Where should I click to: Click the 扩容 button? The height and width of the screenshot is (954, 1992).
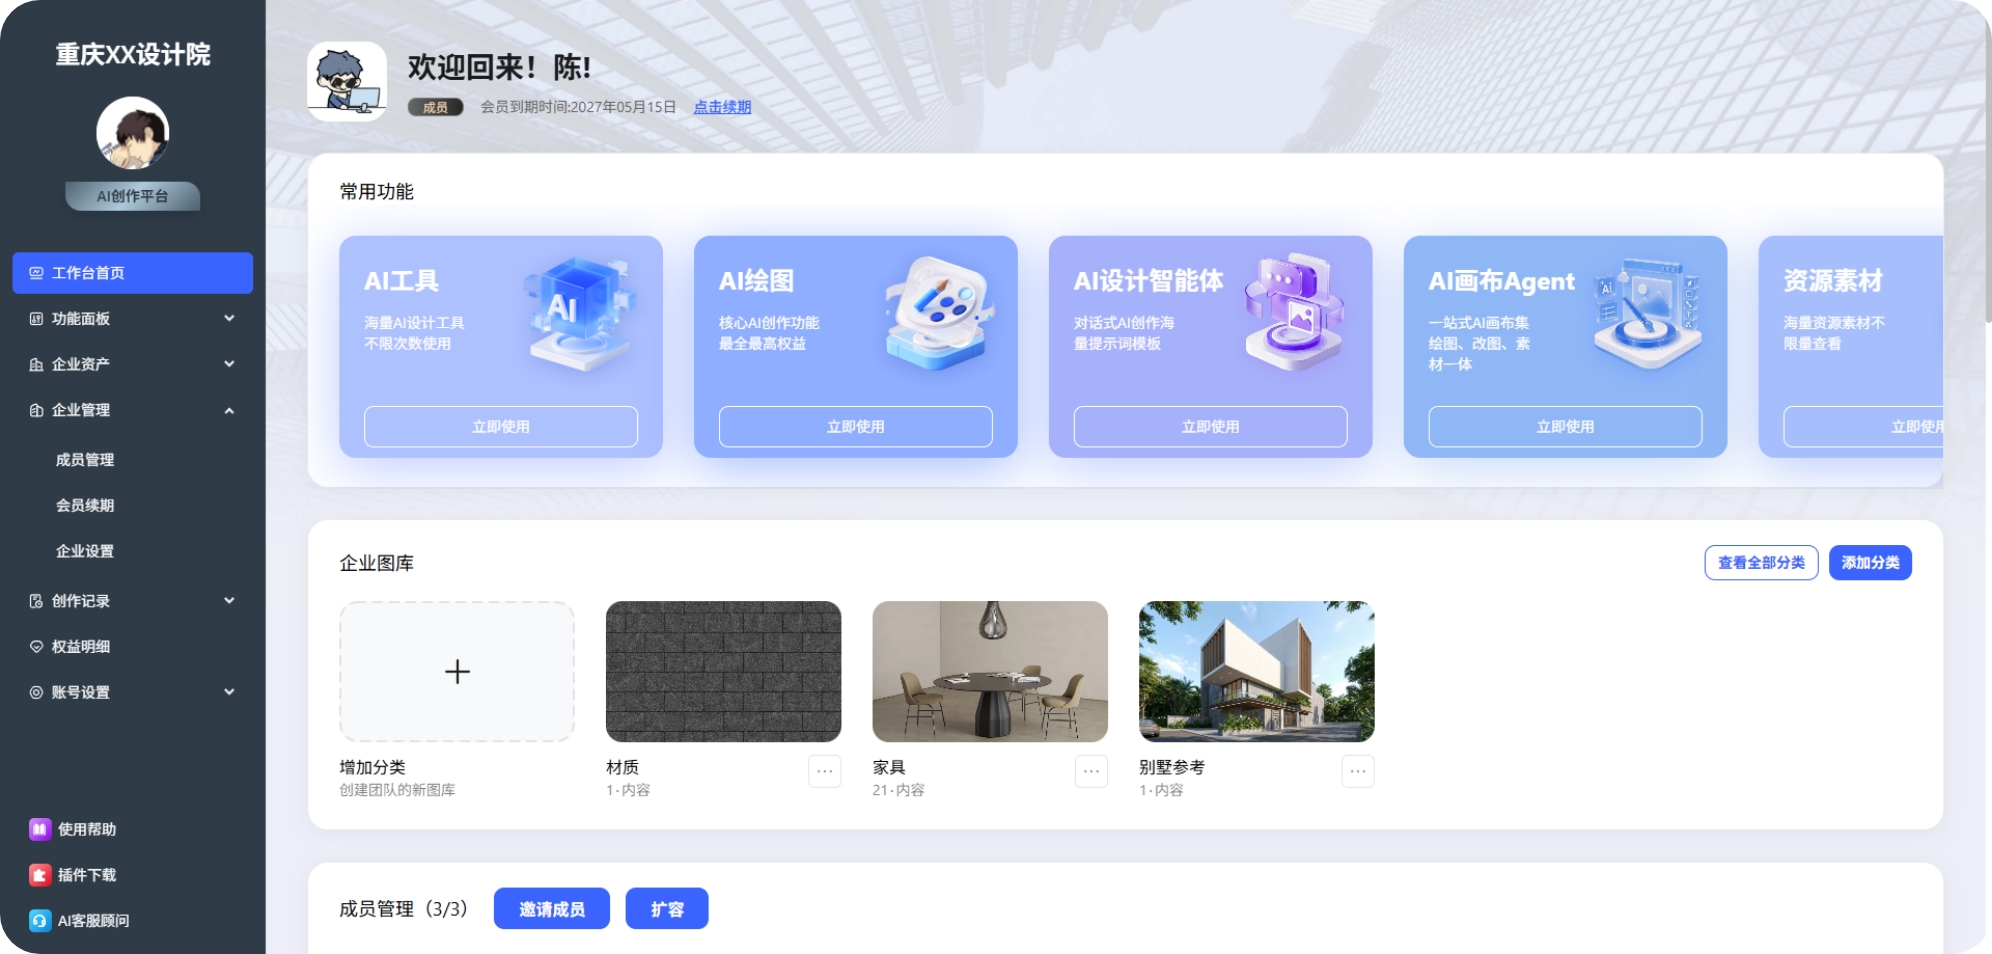[x=667, y=909]
